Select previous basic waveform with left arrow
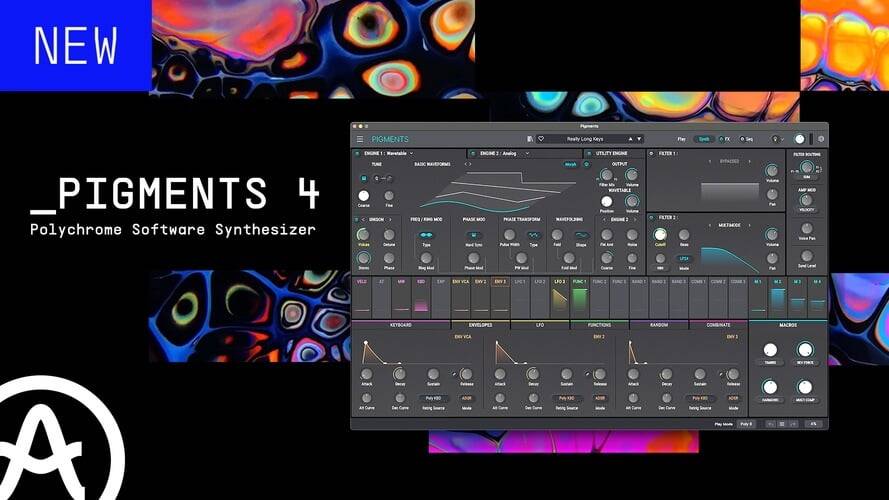This screenshot has height=500, width=889. 466,164
